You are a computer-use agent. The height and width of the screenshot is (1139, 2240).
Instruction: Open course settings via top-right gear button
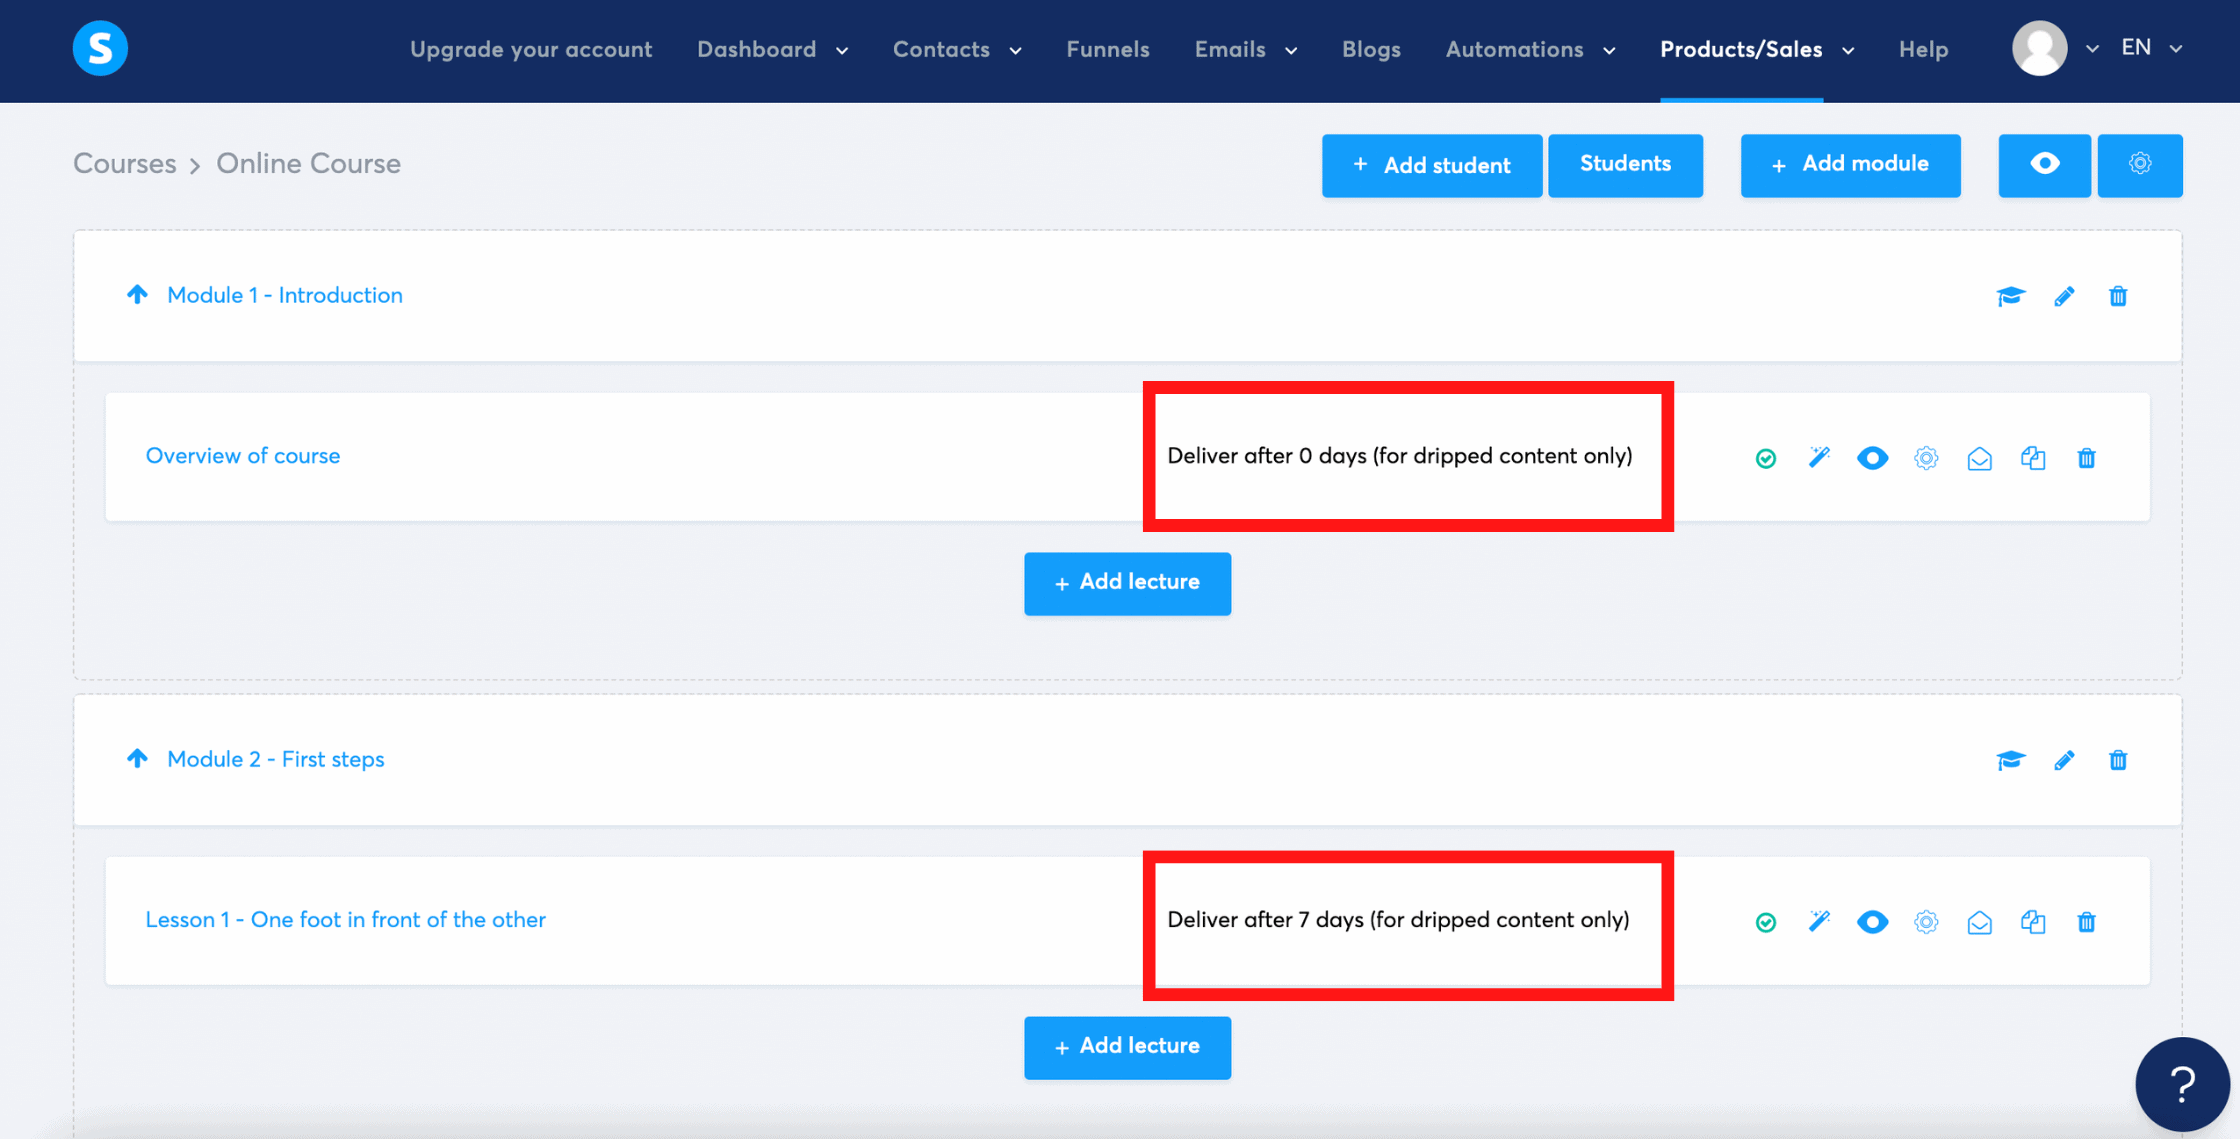click(x=2140, y=165)
